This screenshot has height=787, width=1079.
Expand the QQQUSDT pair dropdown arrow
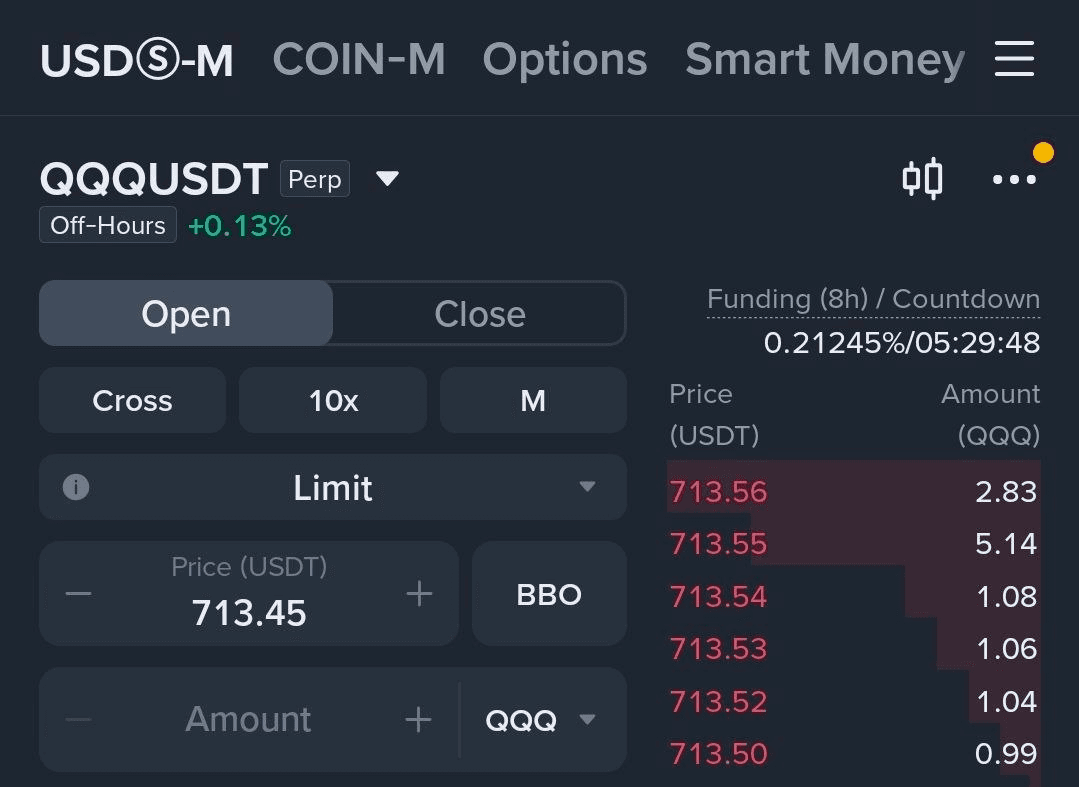coord(387,179)
